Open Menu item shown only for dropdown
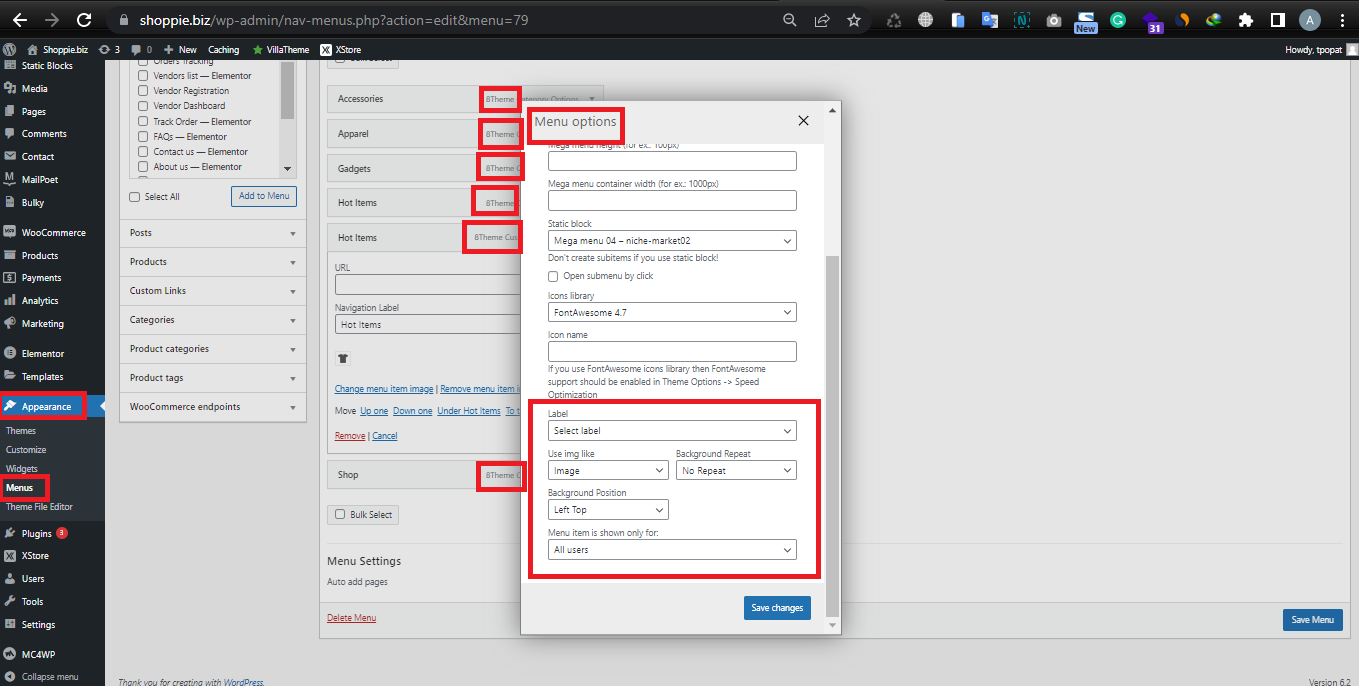The image size is (1359, 686). 672,550
